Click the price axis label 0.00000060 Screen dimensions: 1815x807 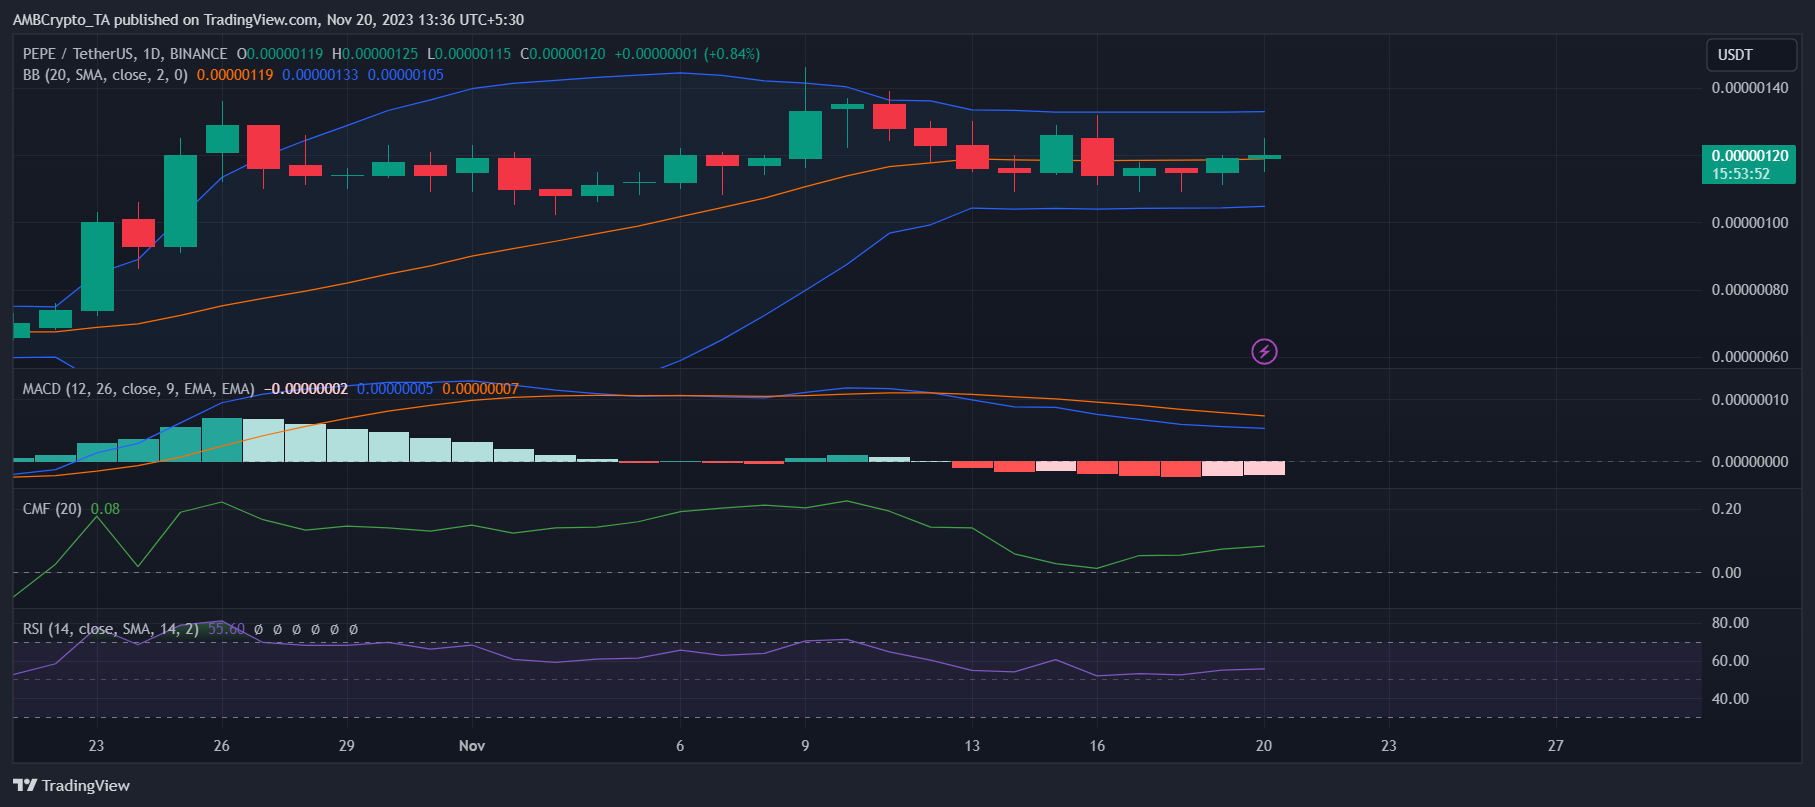[1750, 357]
